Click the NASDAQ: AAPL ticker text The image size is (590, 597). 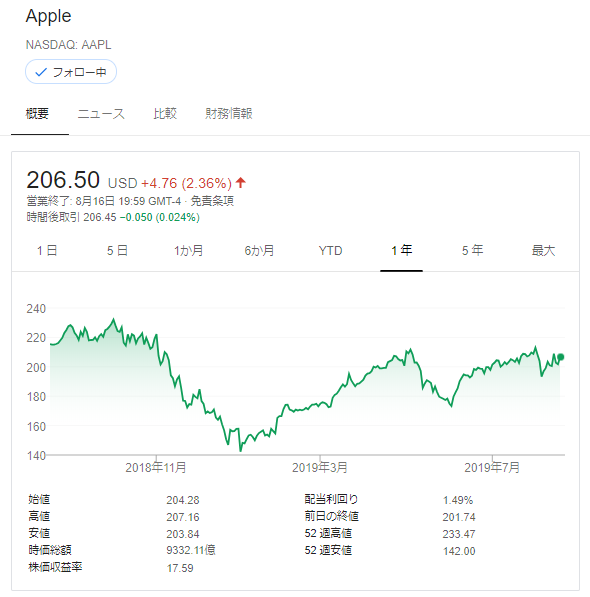(x=69, y=45)
